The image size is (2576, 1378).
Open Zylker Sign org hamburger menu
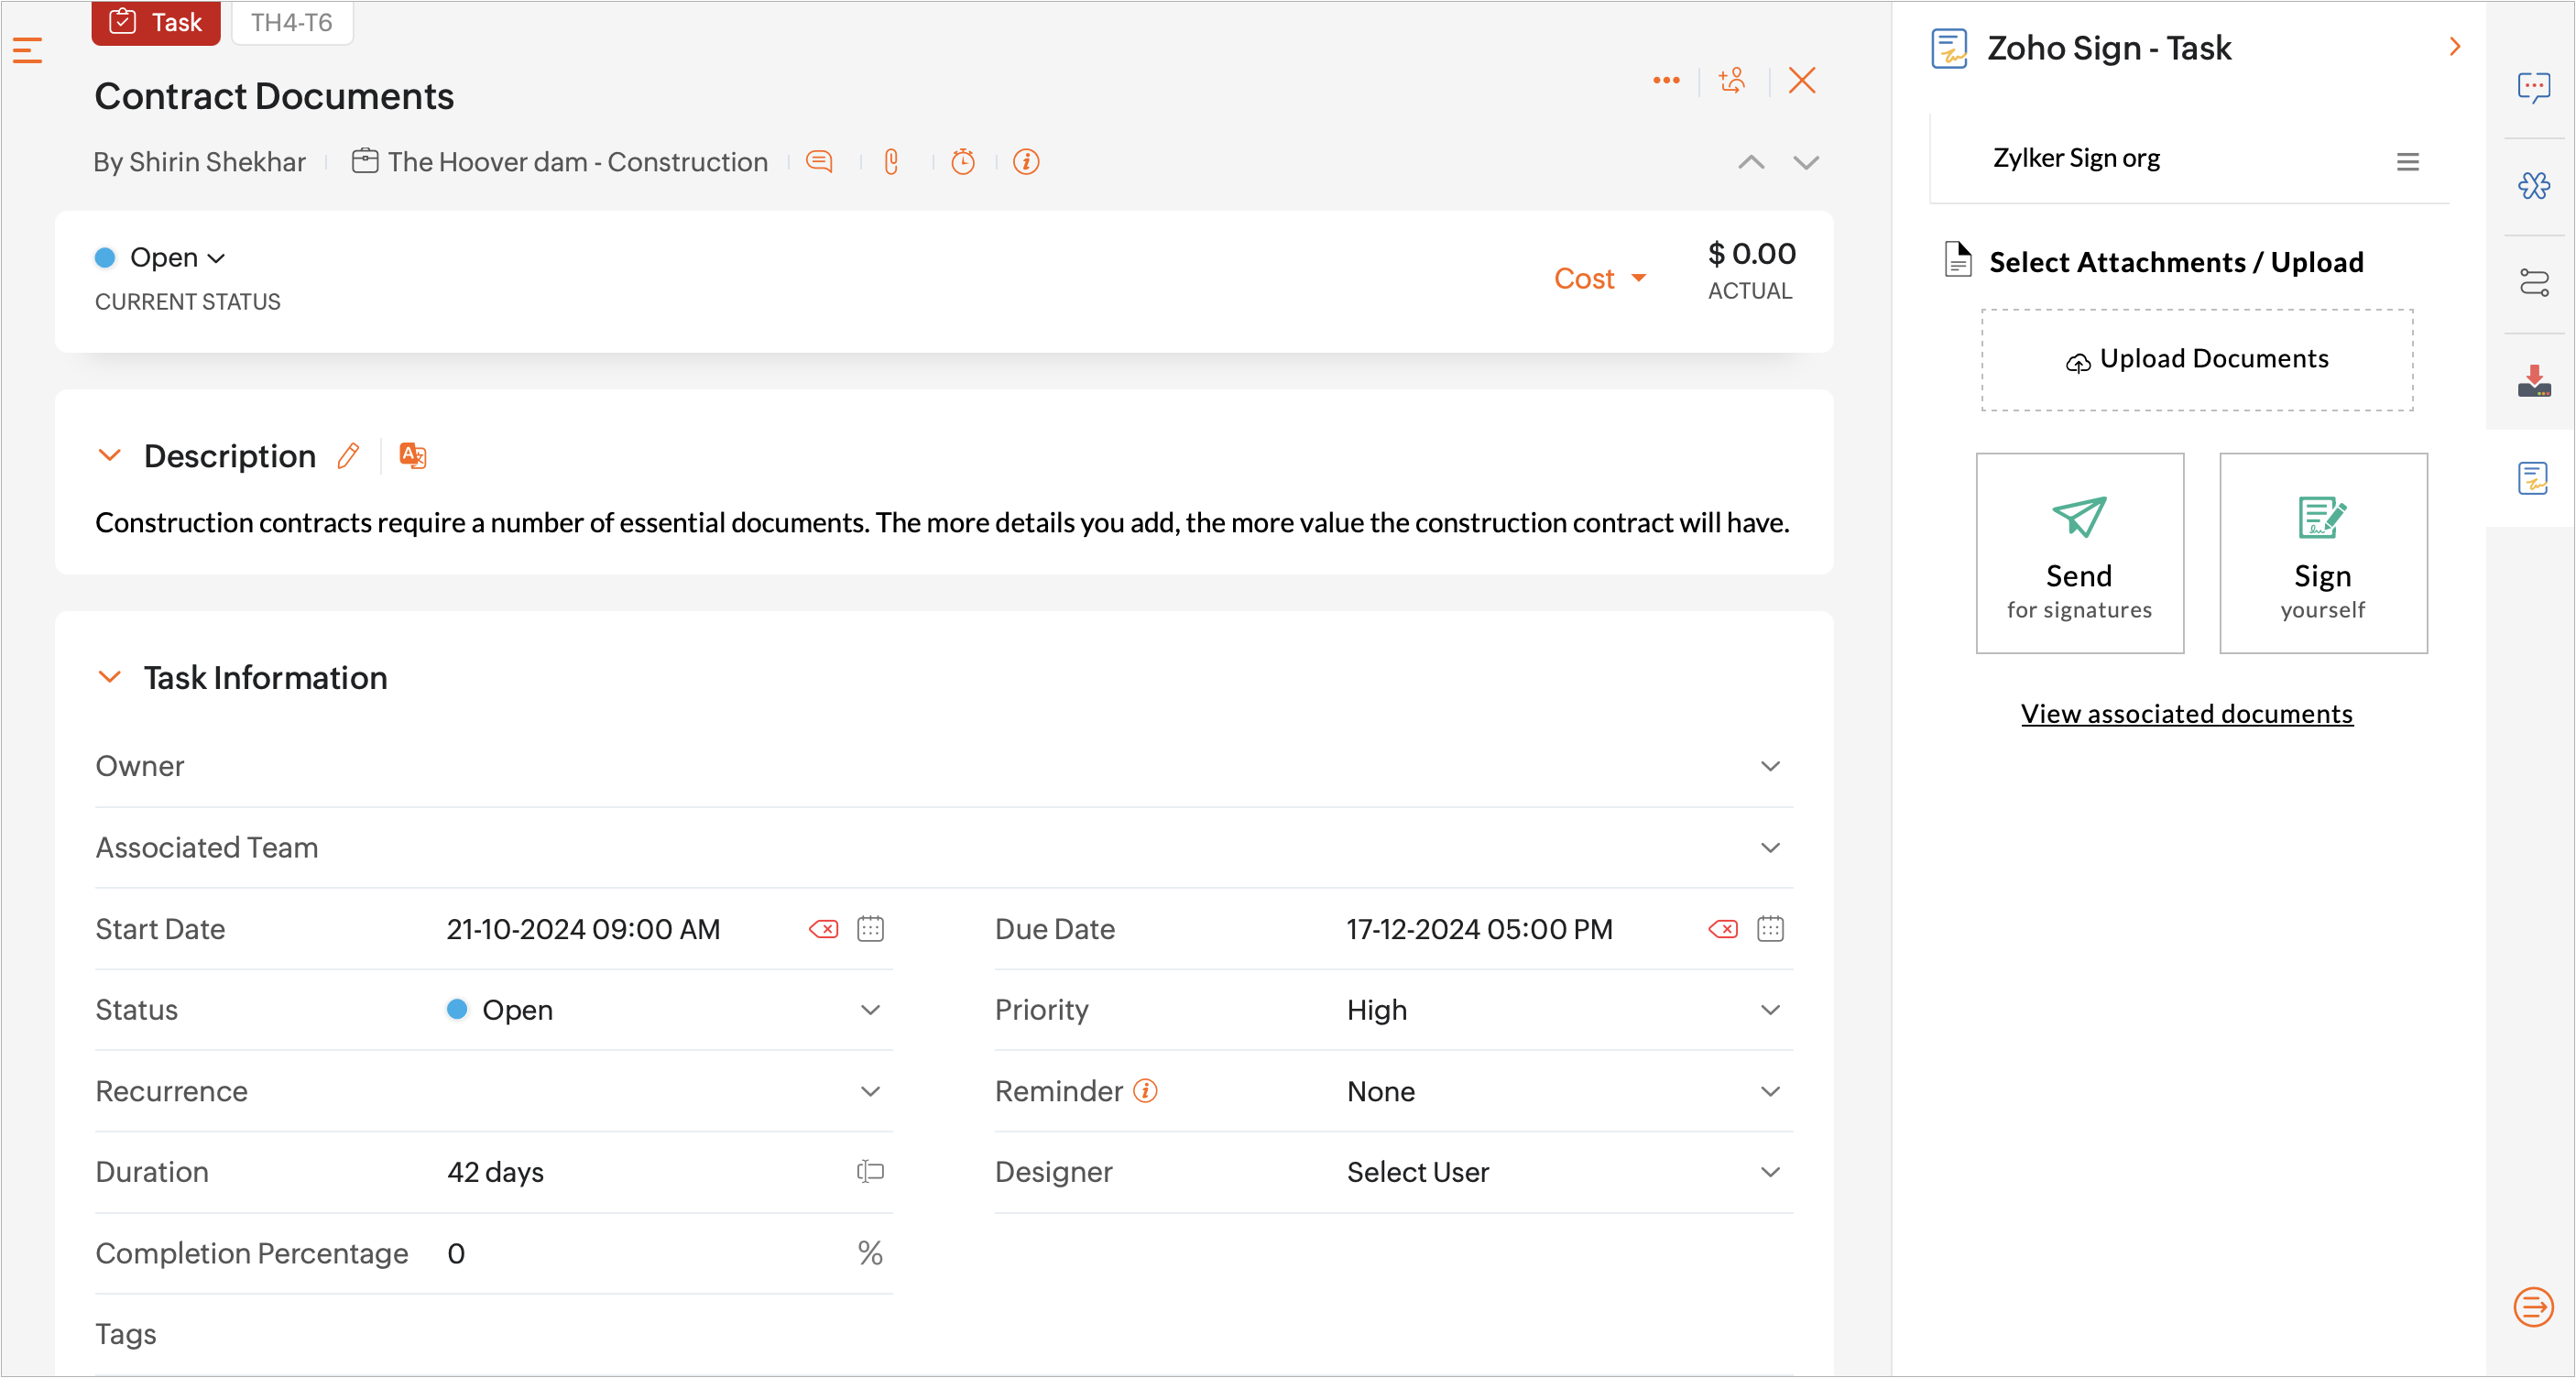click(x=2407, y=161)
